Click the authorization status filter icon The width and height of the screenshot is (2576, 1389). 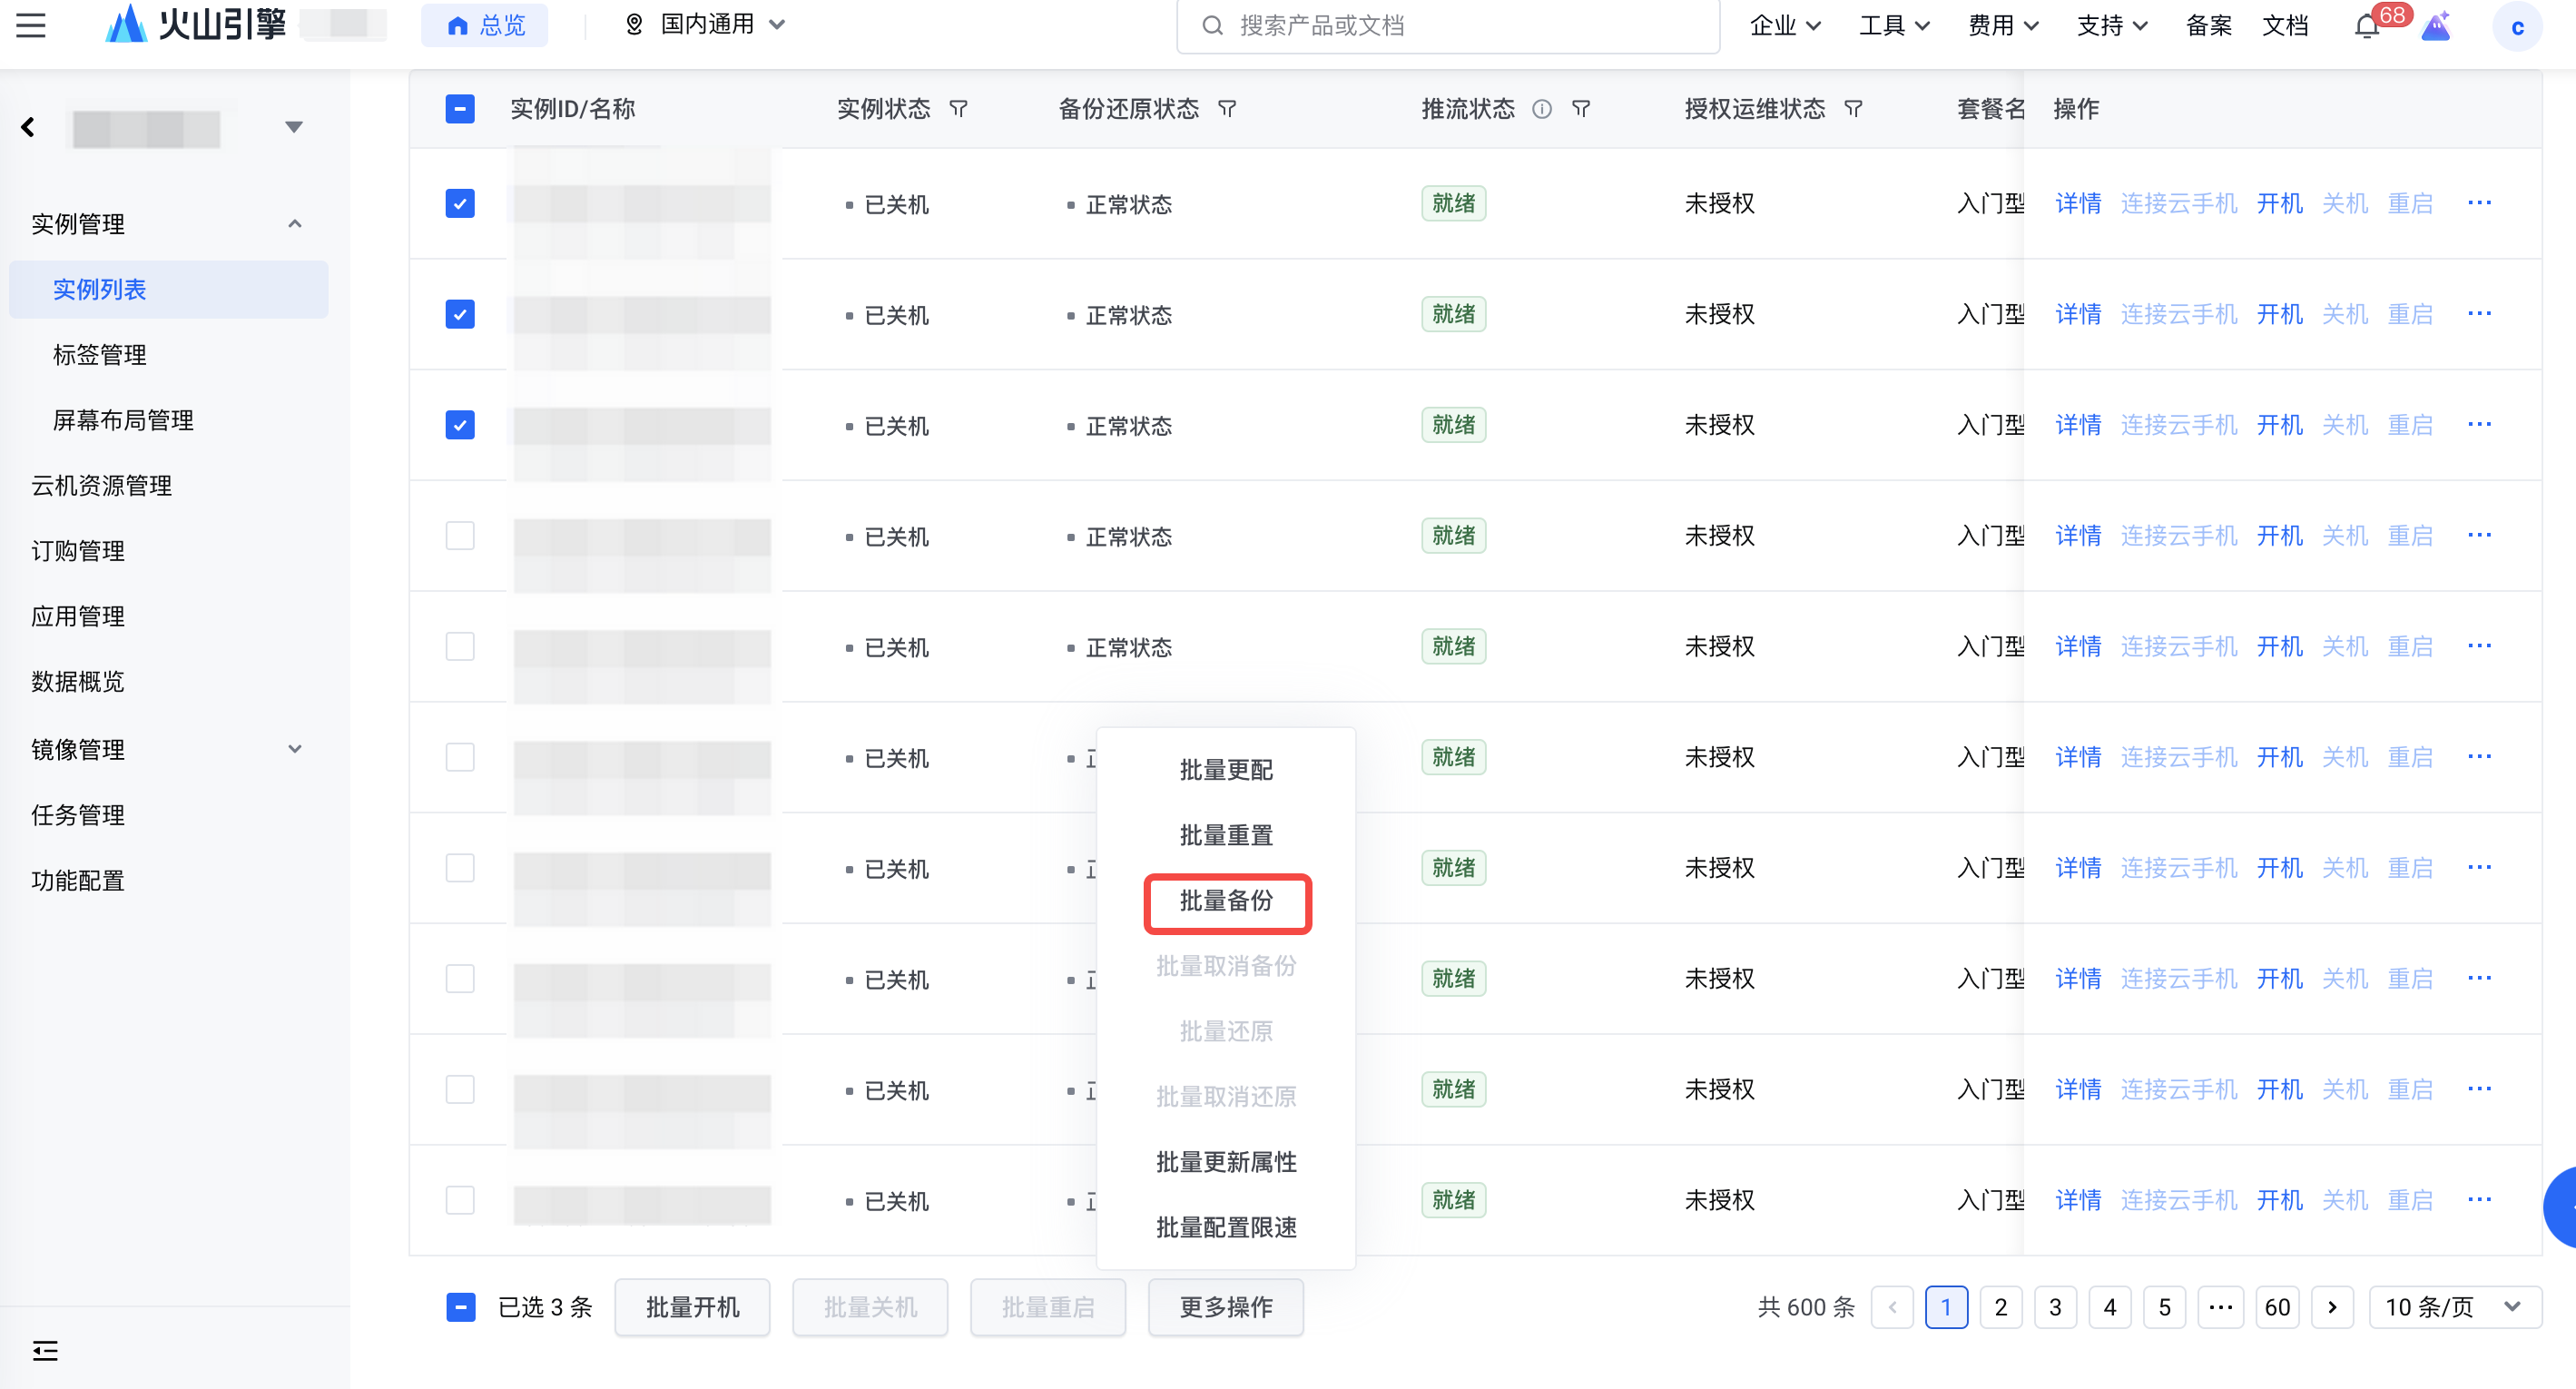(1853, 109)
